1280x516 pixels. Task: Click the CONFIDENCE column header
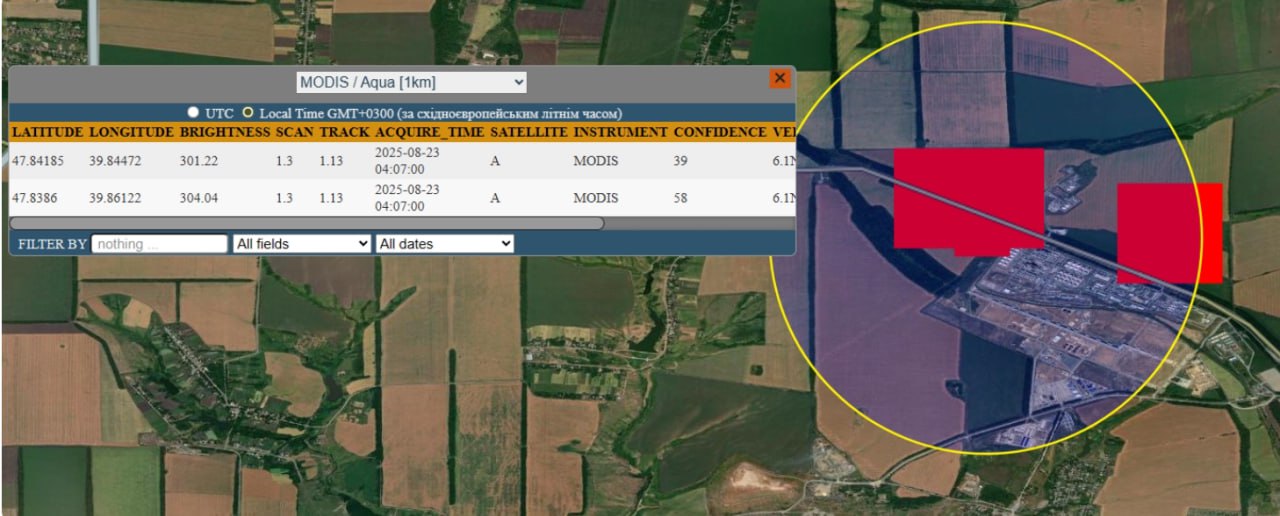[x=718, y=132]
